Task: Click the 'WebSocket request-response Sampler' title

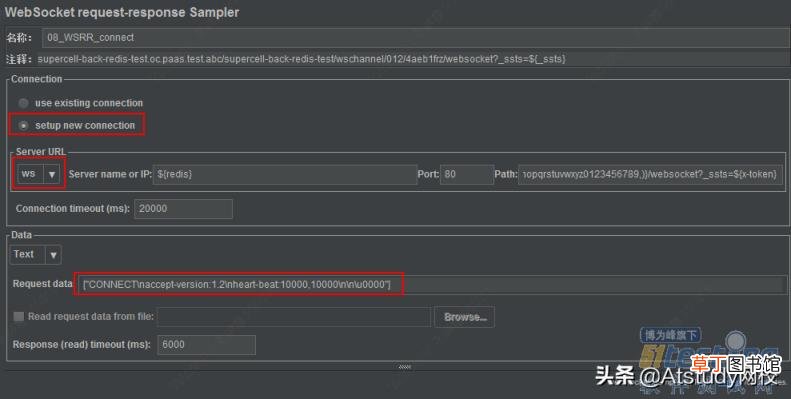Action: [x=122, y=12]
